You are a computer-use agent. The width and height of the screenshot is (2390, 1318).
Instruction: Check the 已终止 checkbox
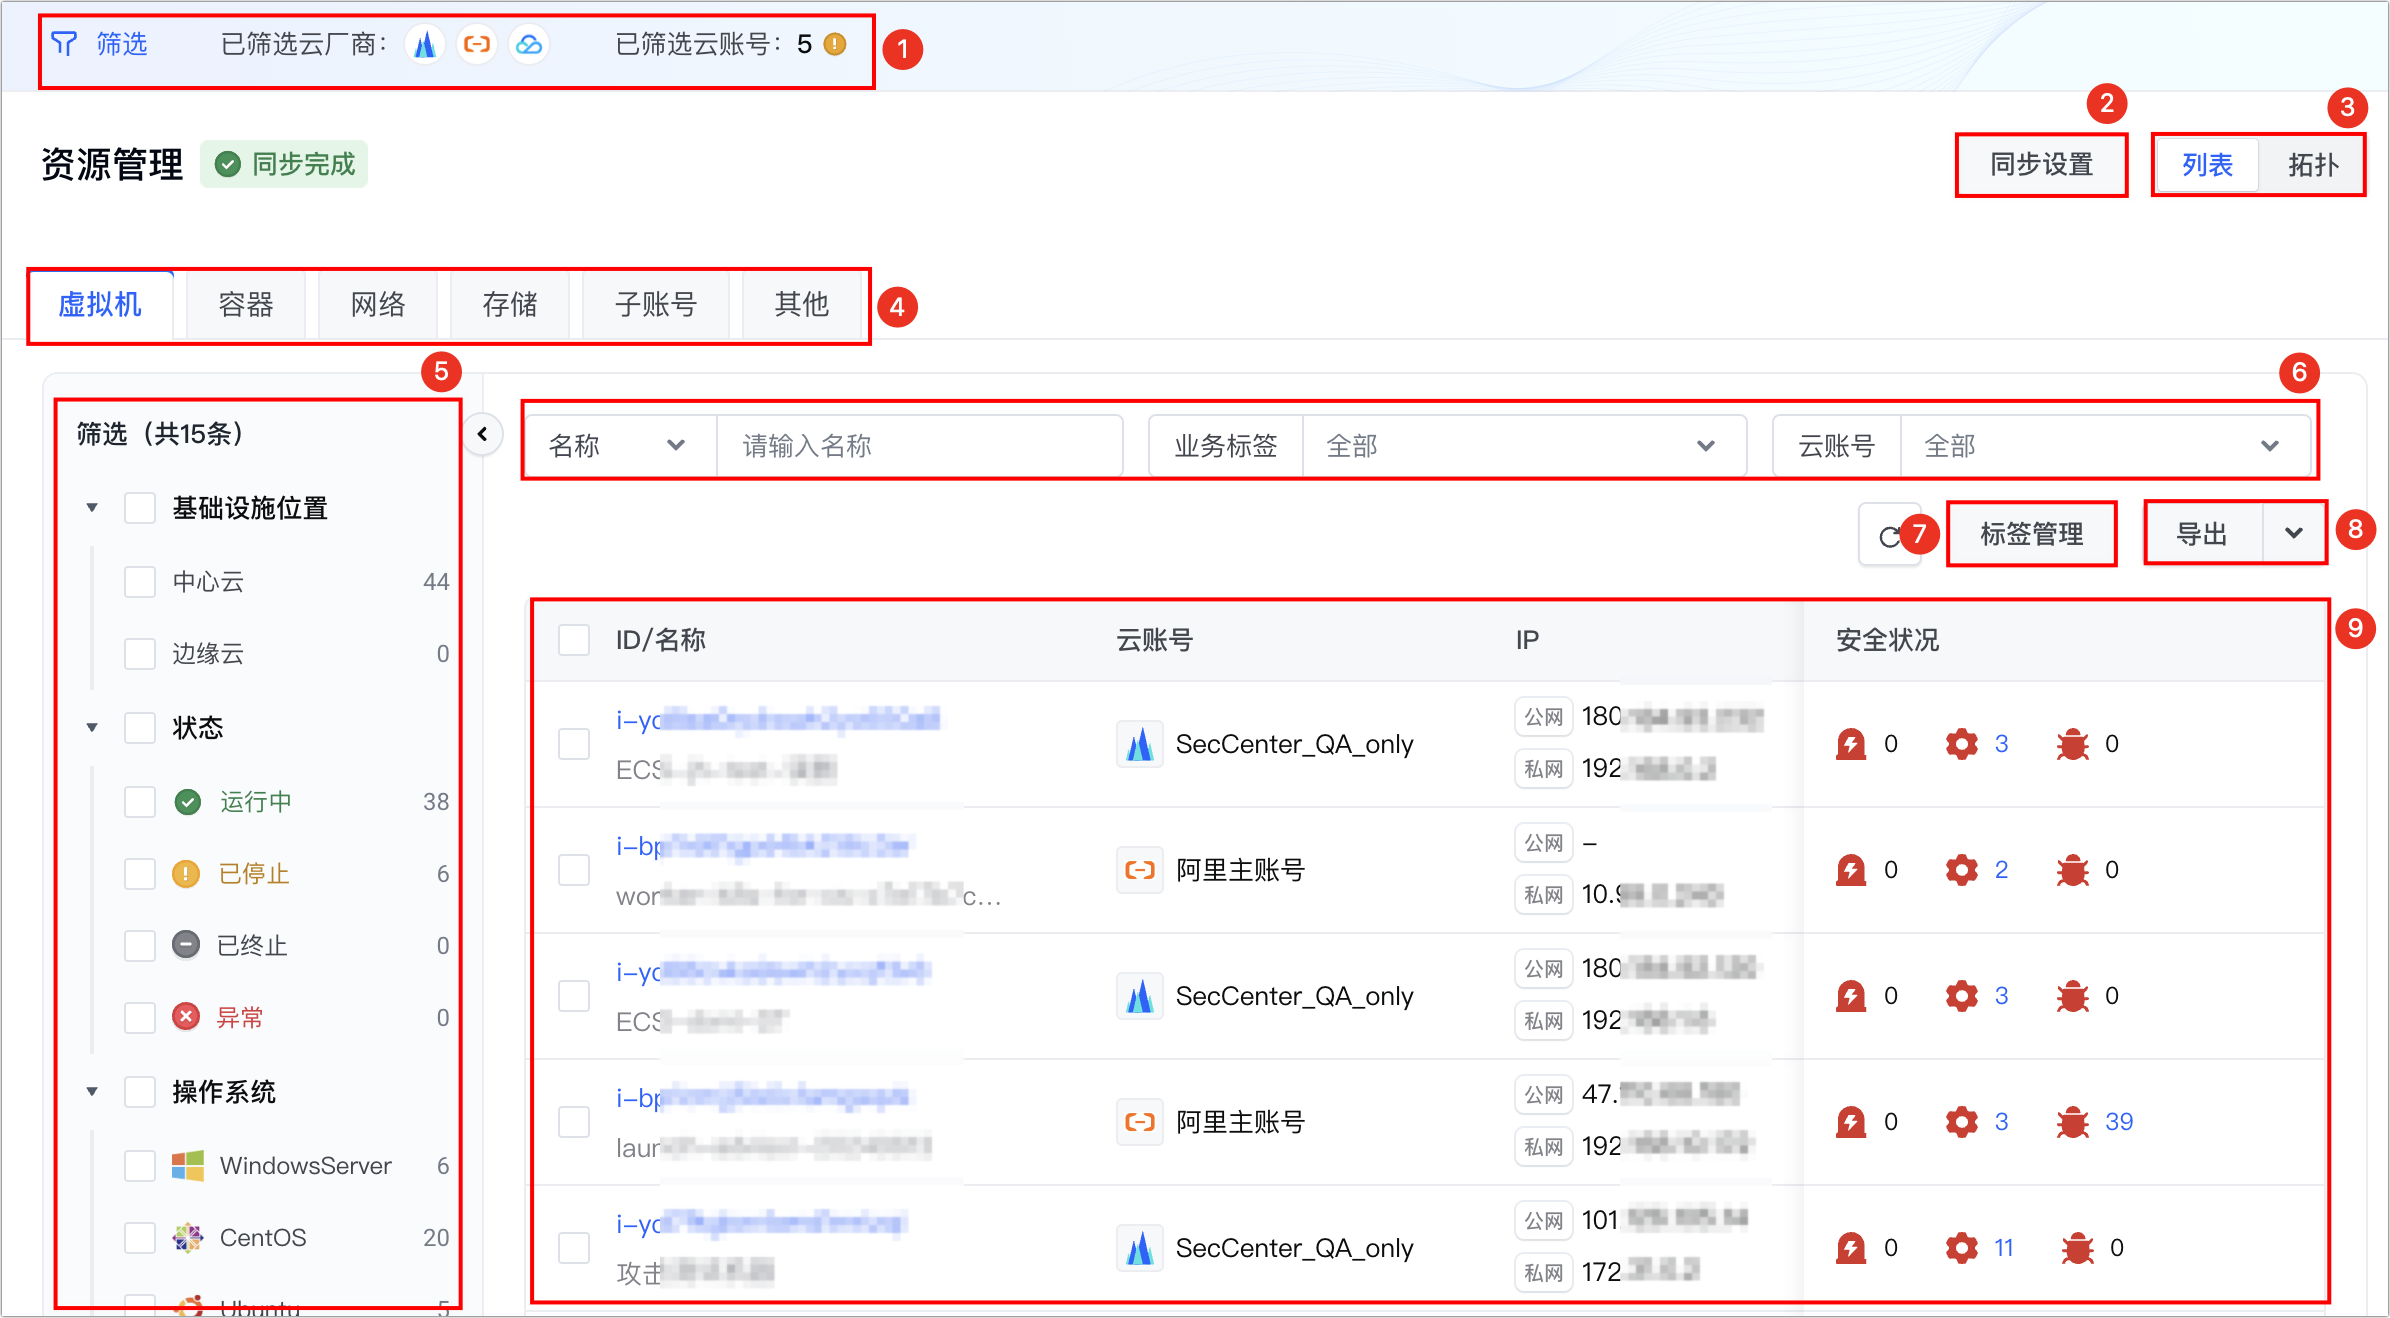point(140,946)
